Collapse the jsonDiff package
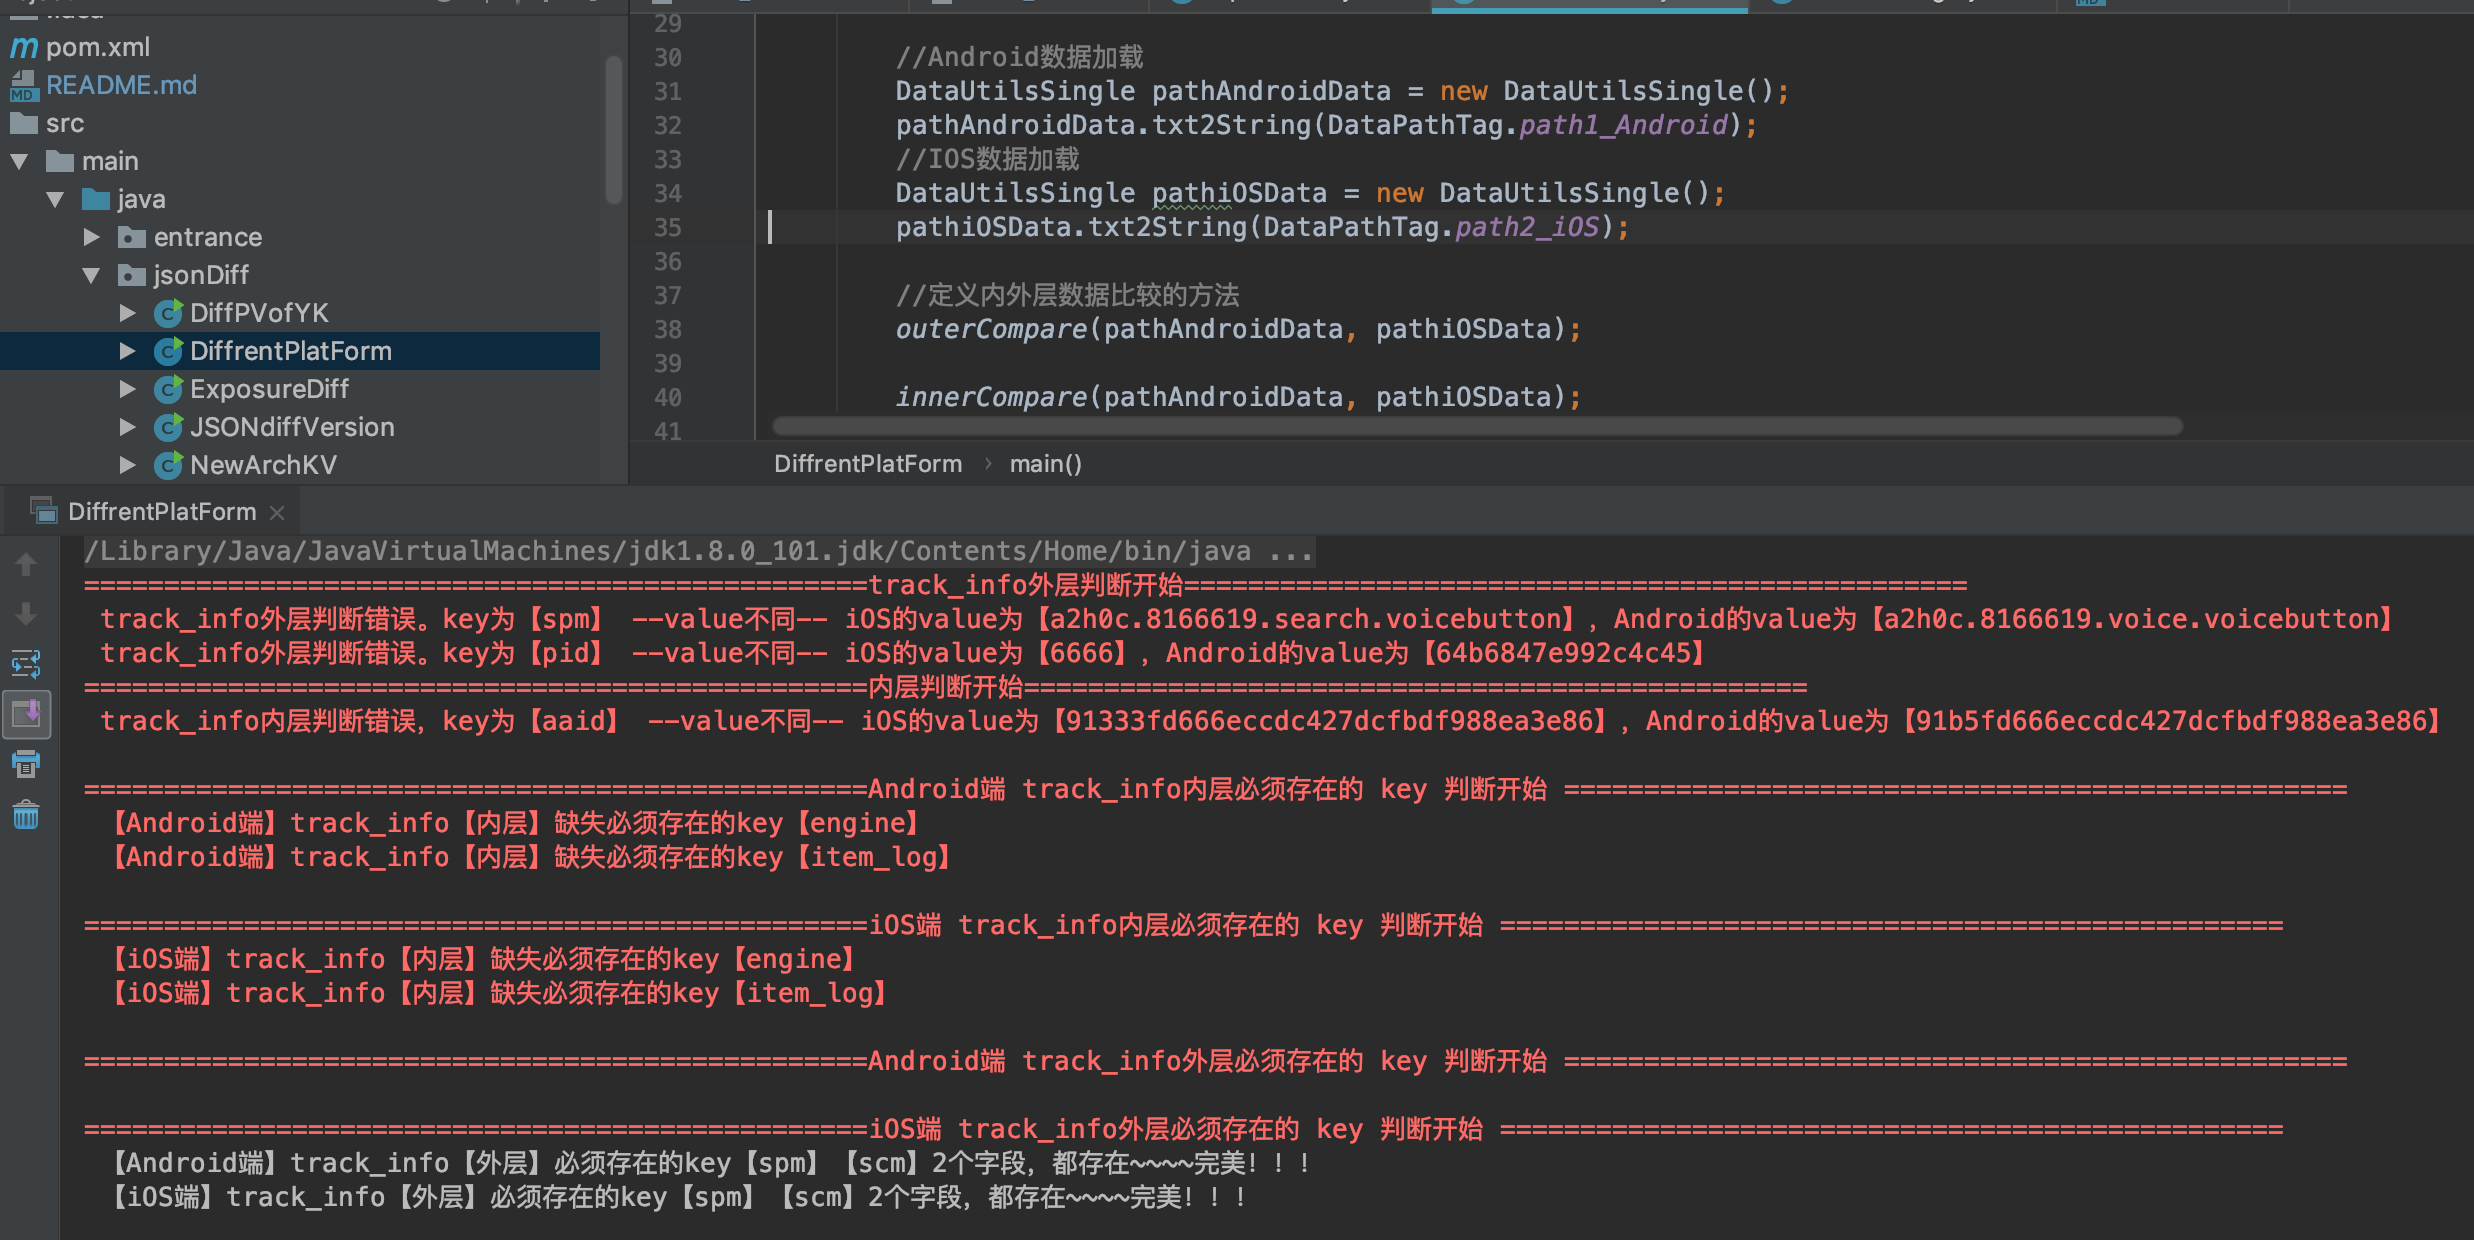Image resolution: width=2474 pixels, height=1240 pixels. pos(91,275)
